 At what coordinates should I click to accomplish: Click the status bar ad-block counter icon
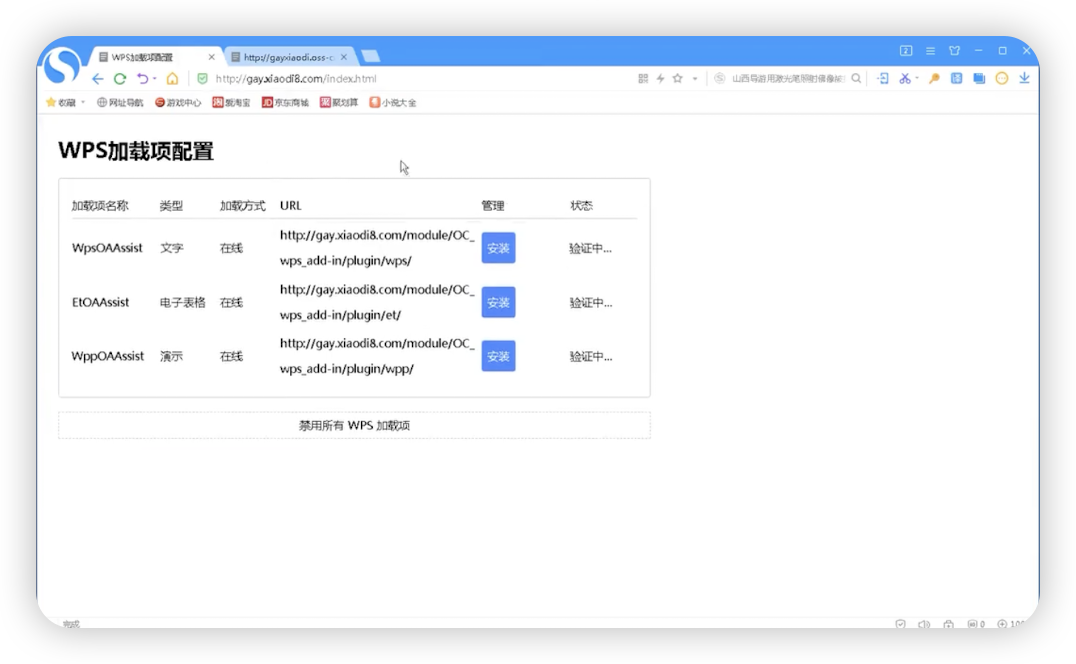click(x=976, y=624)
